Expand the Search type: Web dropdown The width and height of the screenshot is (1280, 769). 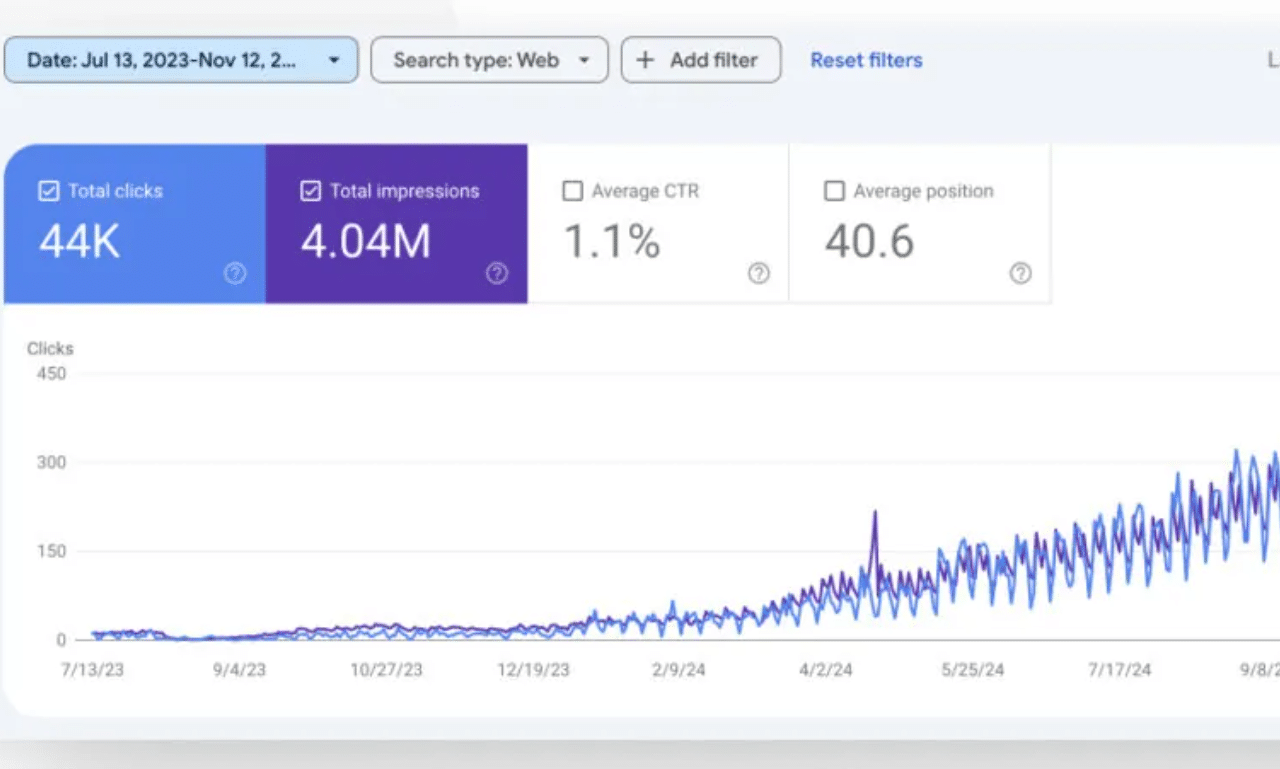[x=489, y=60]
